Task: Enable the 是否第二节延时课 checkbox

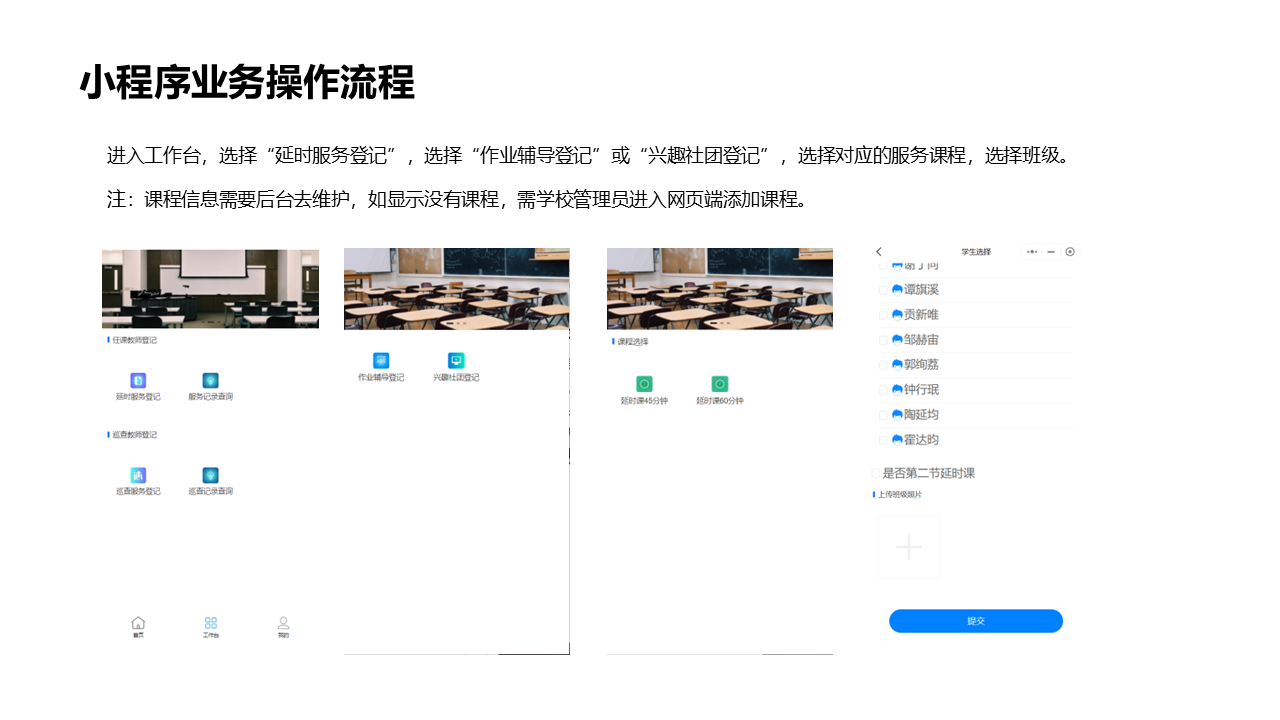Action: click(x=876, y=474)
